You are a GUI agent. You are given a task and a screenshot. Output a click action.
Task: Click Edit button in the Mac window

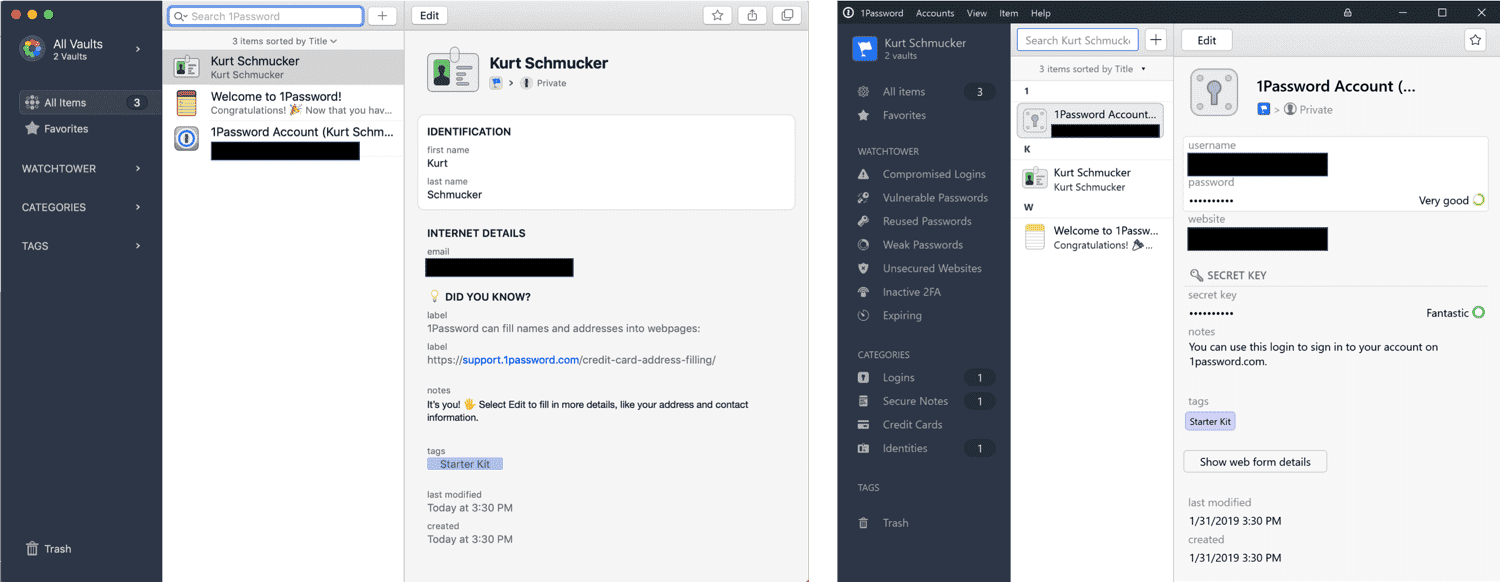coord(429,15)
